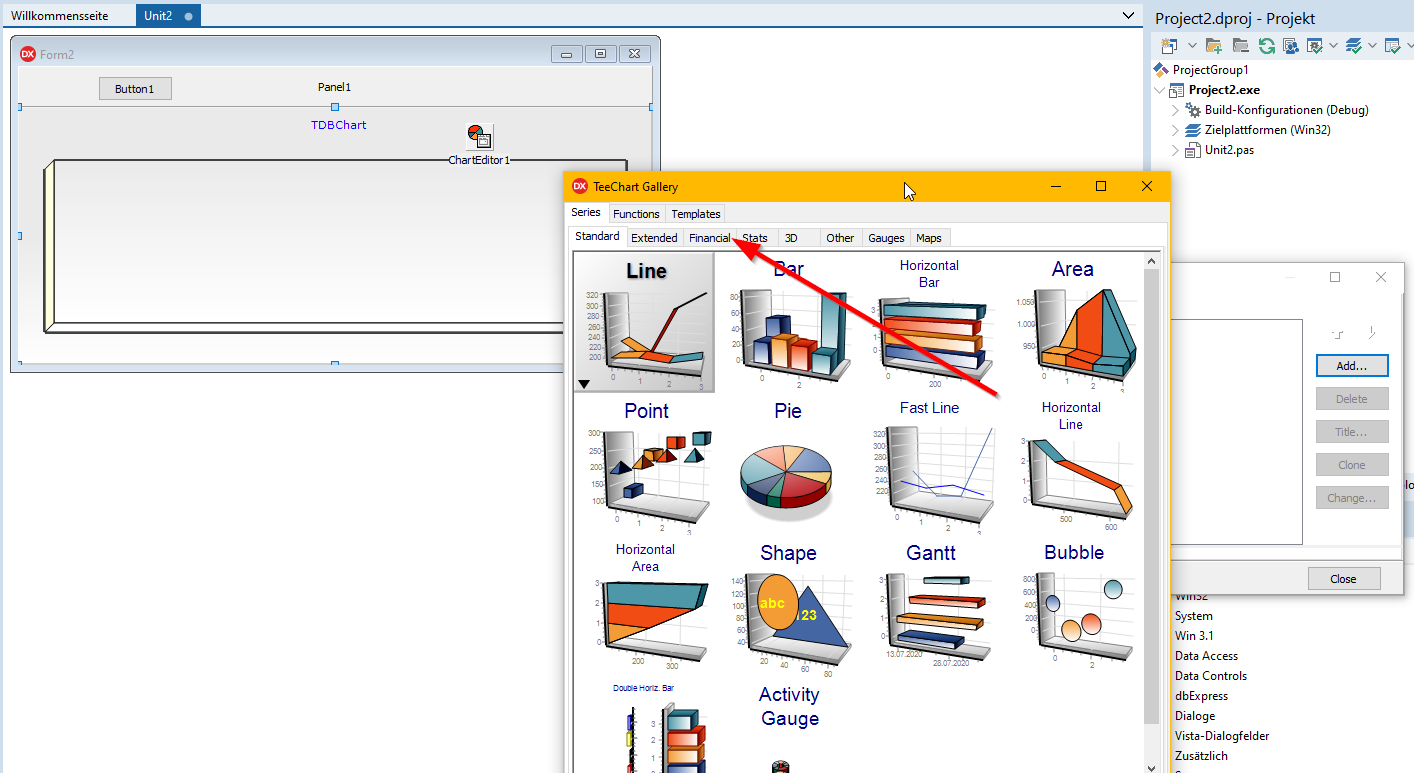This screenshot has width=1414, height=773.
Task: Pick the Horizontal Bar series type
Action: tap(929, 322)
